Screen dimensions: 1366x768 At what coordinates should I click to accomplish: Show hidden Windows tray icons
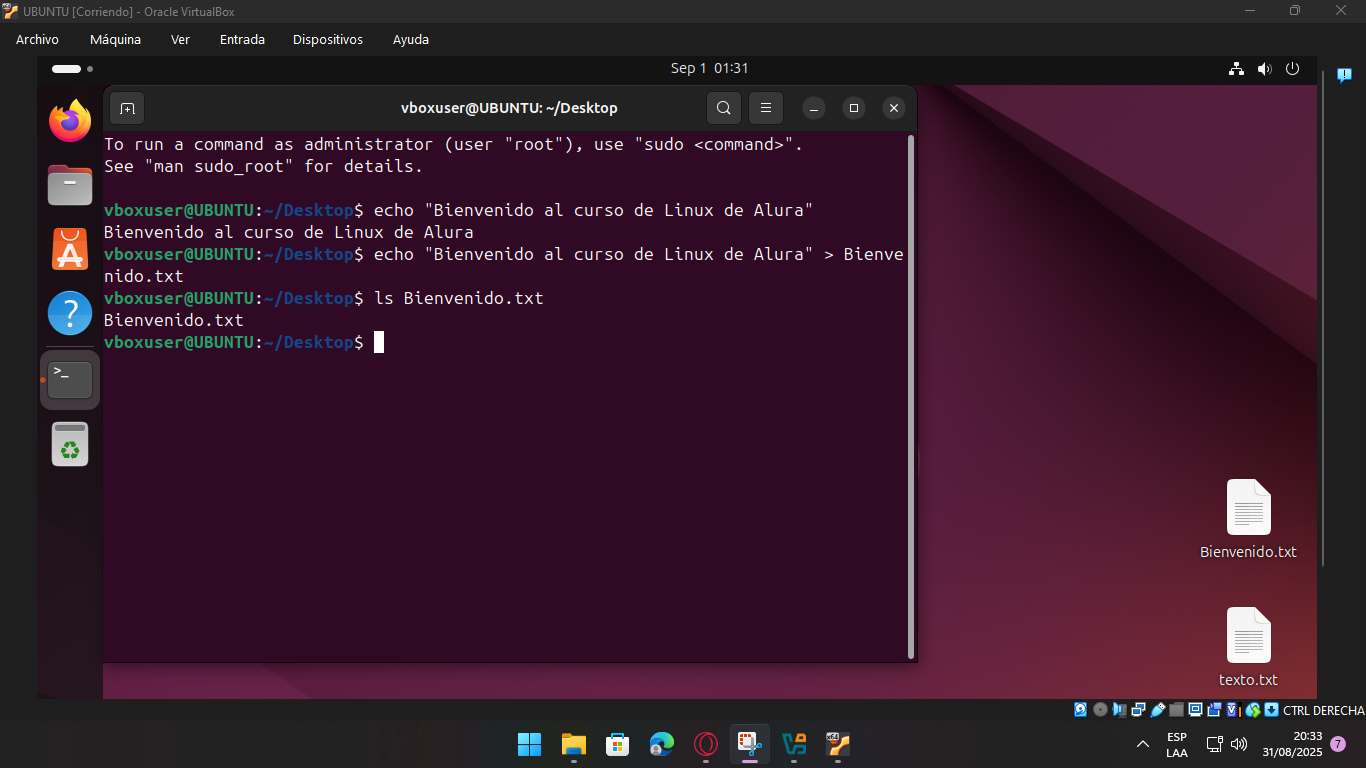1143,744
